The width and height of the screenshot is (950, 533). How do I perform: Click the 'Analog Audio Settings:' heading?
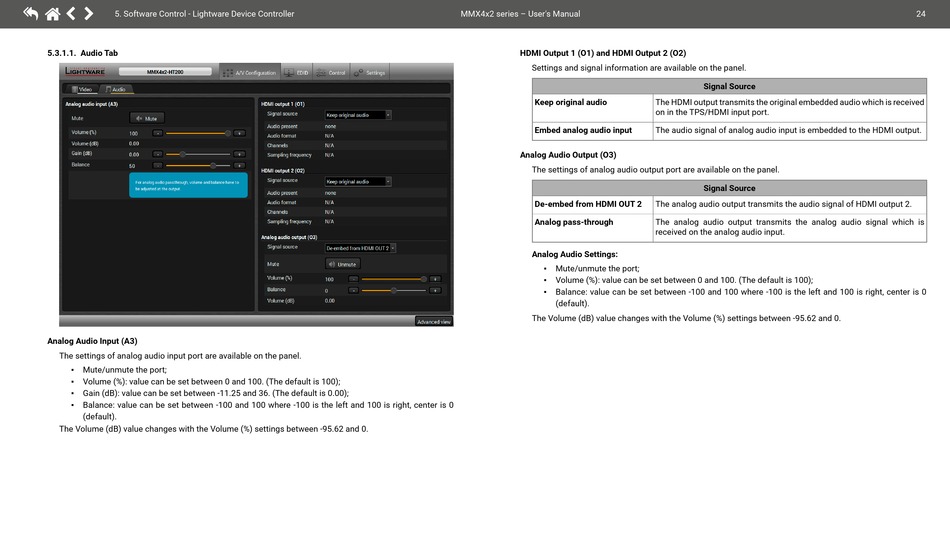pos(574,254)
